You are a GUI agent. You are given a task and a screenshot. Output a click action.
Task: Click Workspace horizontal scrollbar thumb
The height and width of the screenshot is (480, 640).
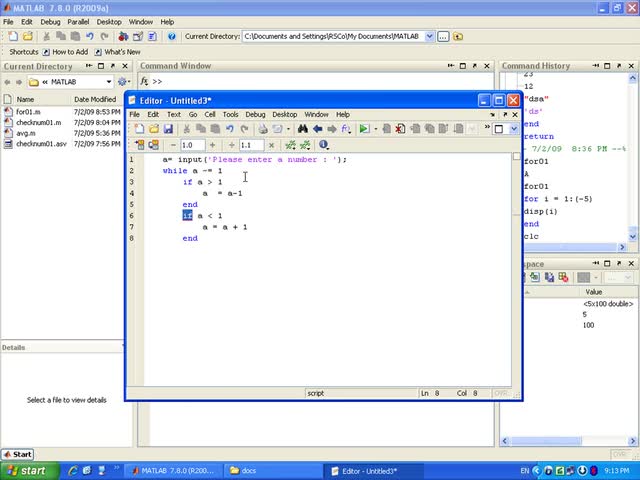[547, 441]
